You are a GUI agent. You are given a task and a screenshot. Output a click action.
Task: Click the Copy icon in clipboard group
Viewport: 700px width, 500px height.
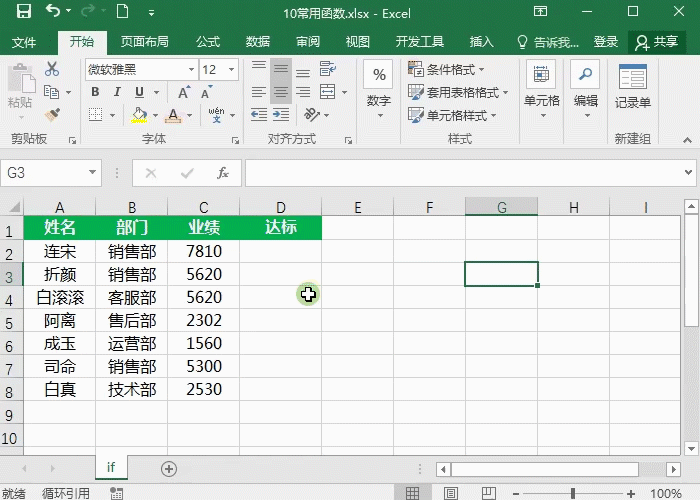51,92
